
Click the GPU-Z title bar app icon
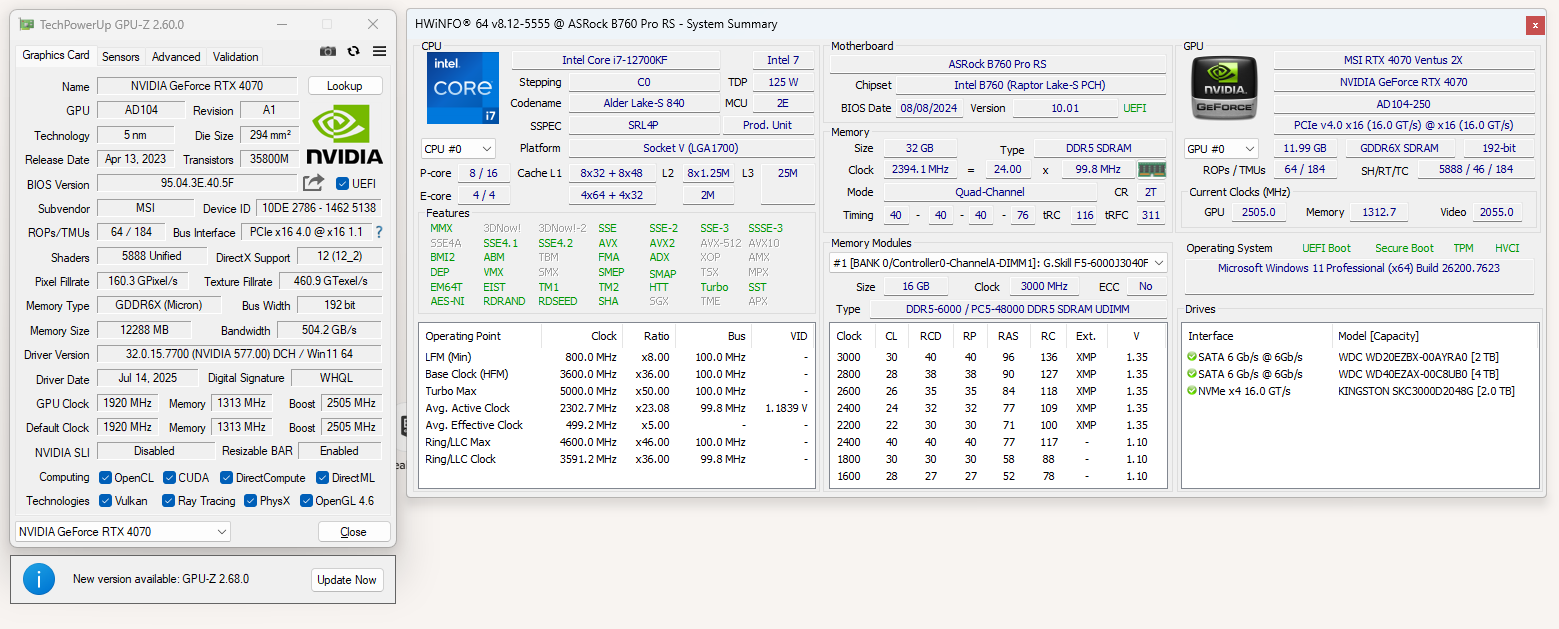click(26, 24)
